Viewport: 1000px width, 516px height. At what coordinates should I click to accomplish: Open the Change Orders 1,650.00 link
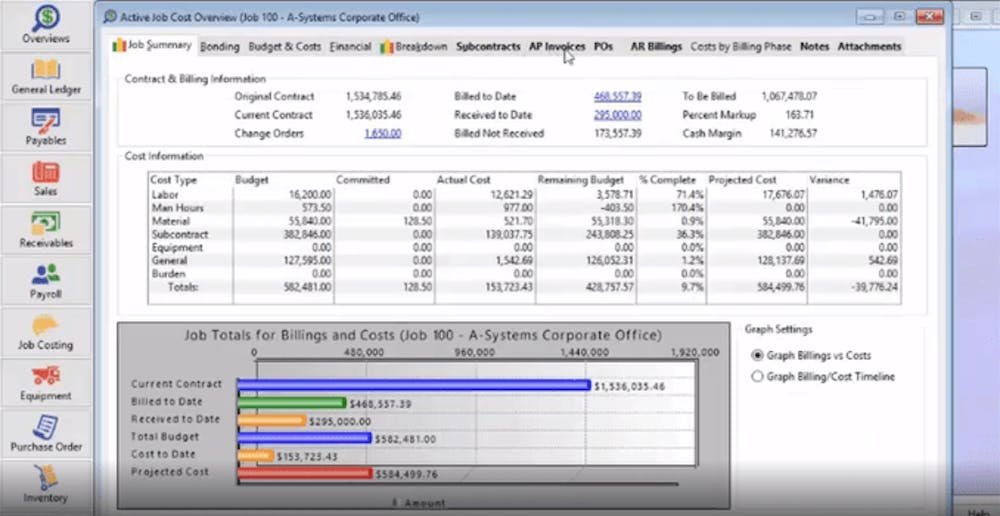[383, 134]
